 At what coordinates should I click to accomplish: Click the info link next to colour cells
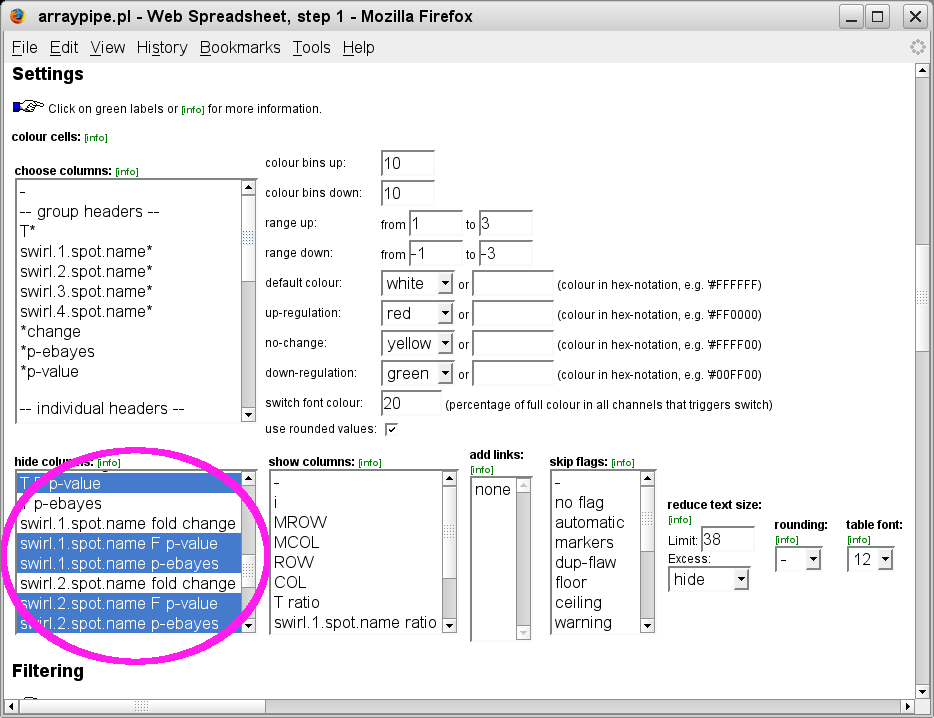click(96, 138)
